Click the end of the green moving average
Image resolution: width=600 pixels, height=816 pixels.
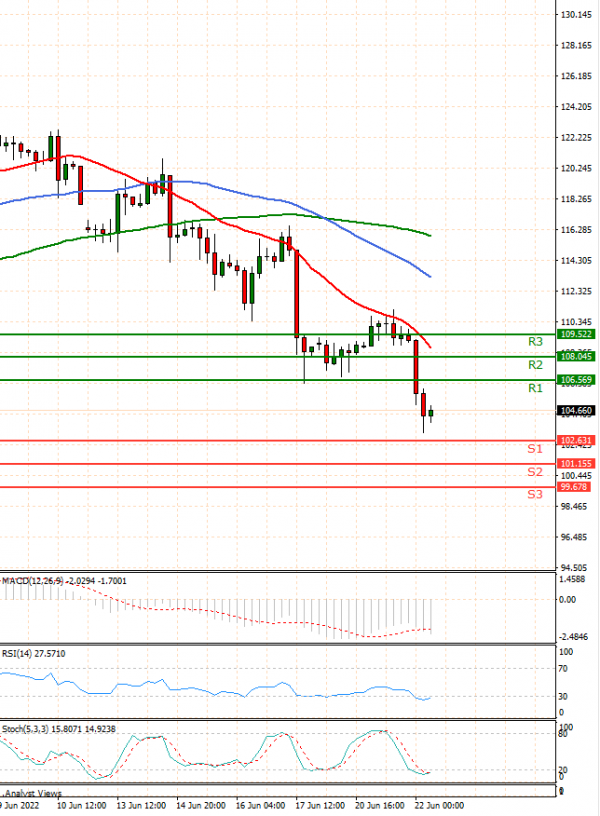(x=430, y=235)
